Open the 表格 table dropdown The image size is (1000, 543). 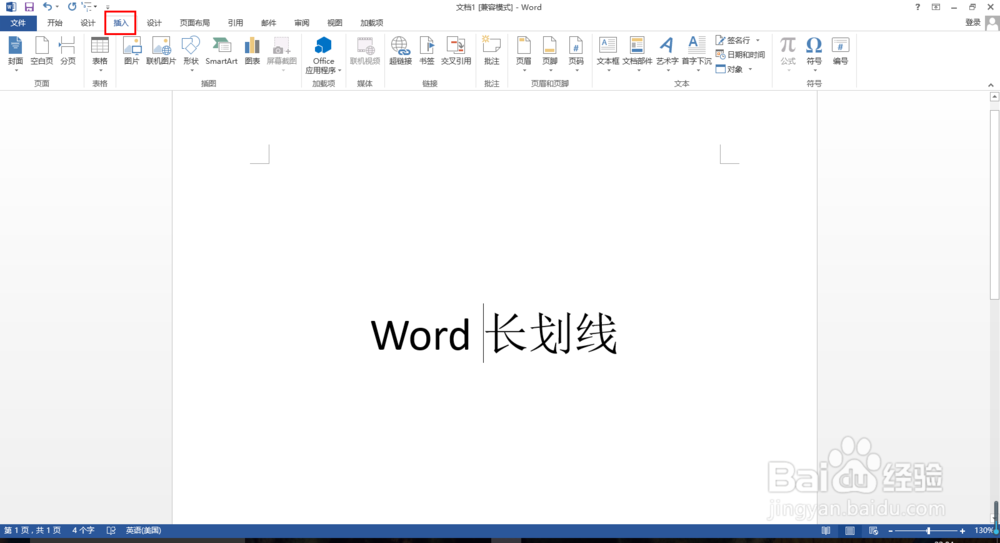tap(100, 70)
